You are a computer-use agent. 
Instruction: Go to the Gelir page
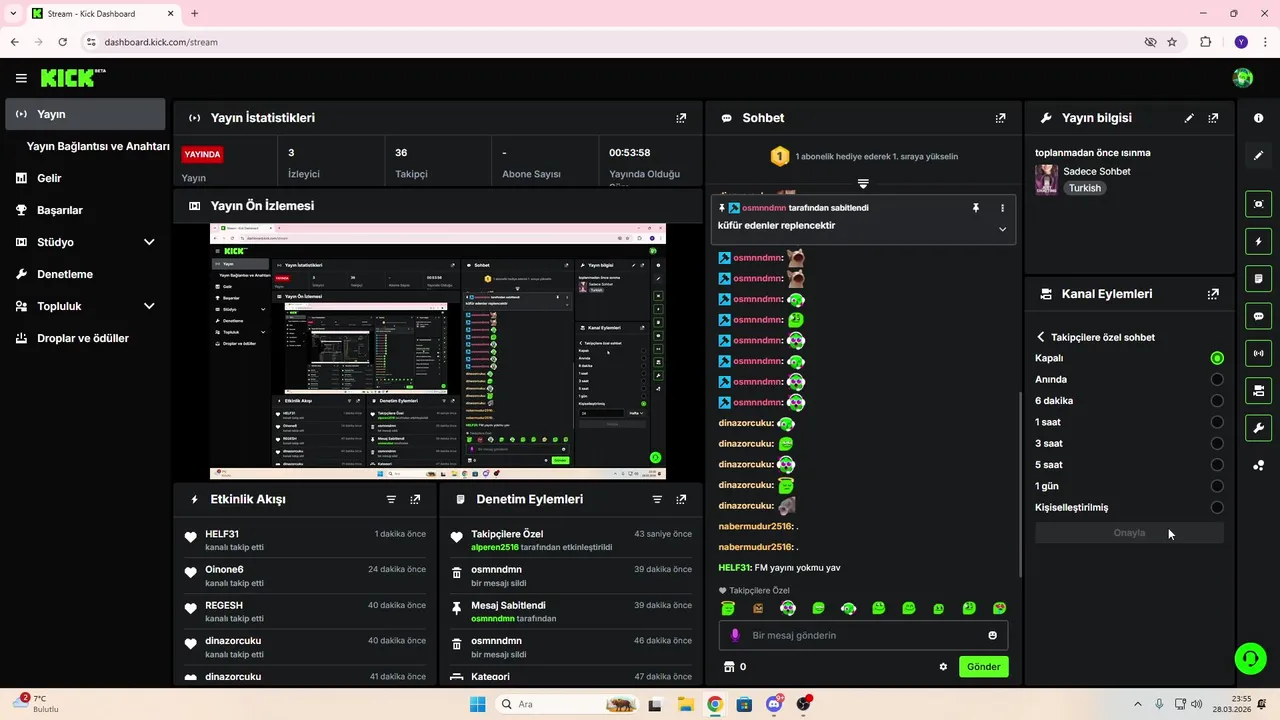coord(85,178)
